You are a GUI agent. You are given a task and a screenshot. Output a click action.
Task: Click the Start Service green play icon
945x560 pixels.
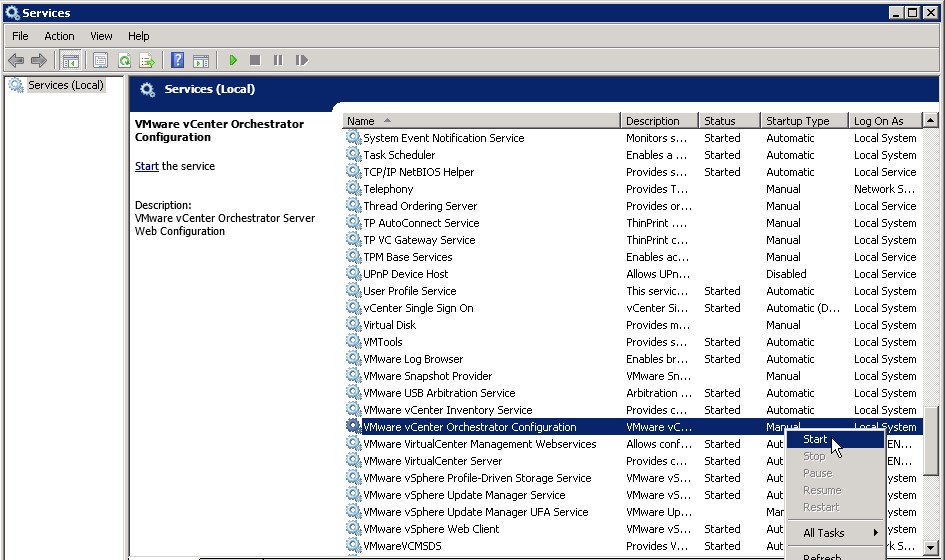pyautogui.click(x=233, y=60)
